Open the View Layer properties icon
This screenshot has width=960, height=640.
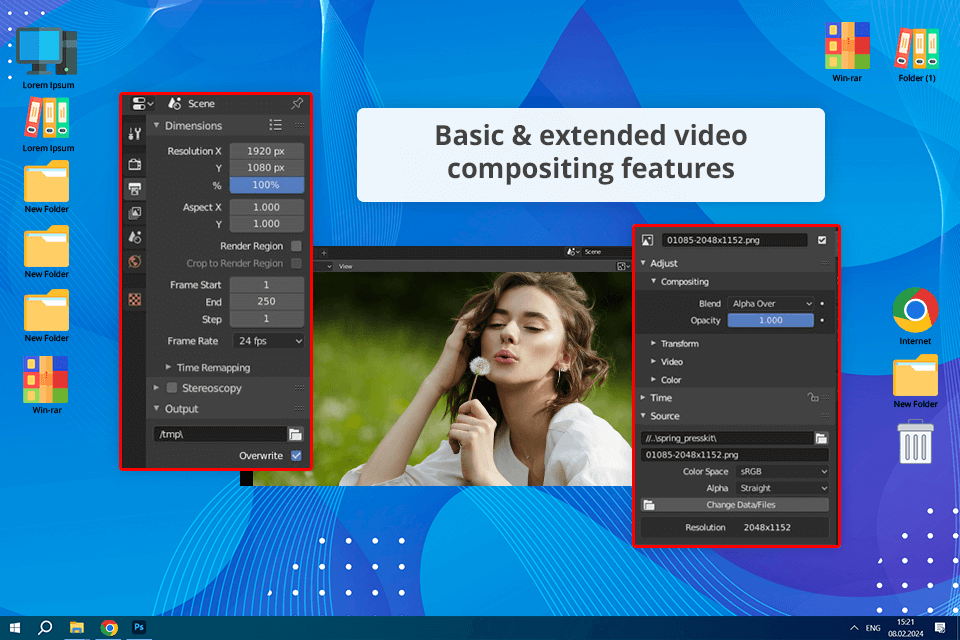click(135, 212)
